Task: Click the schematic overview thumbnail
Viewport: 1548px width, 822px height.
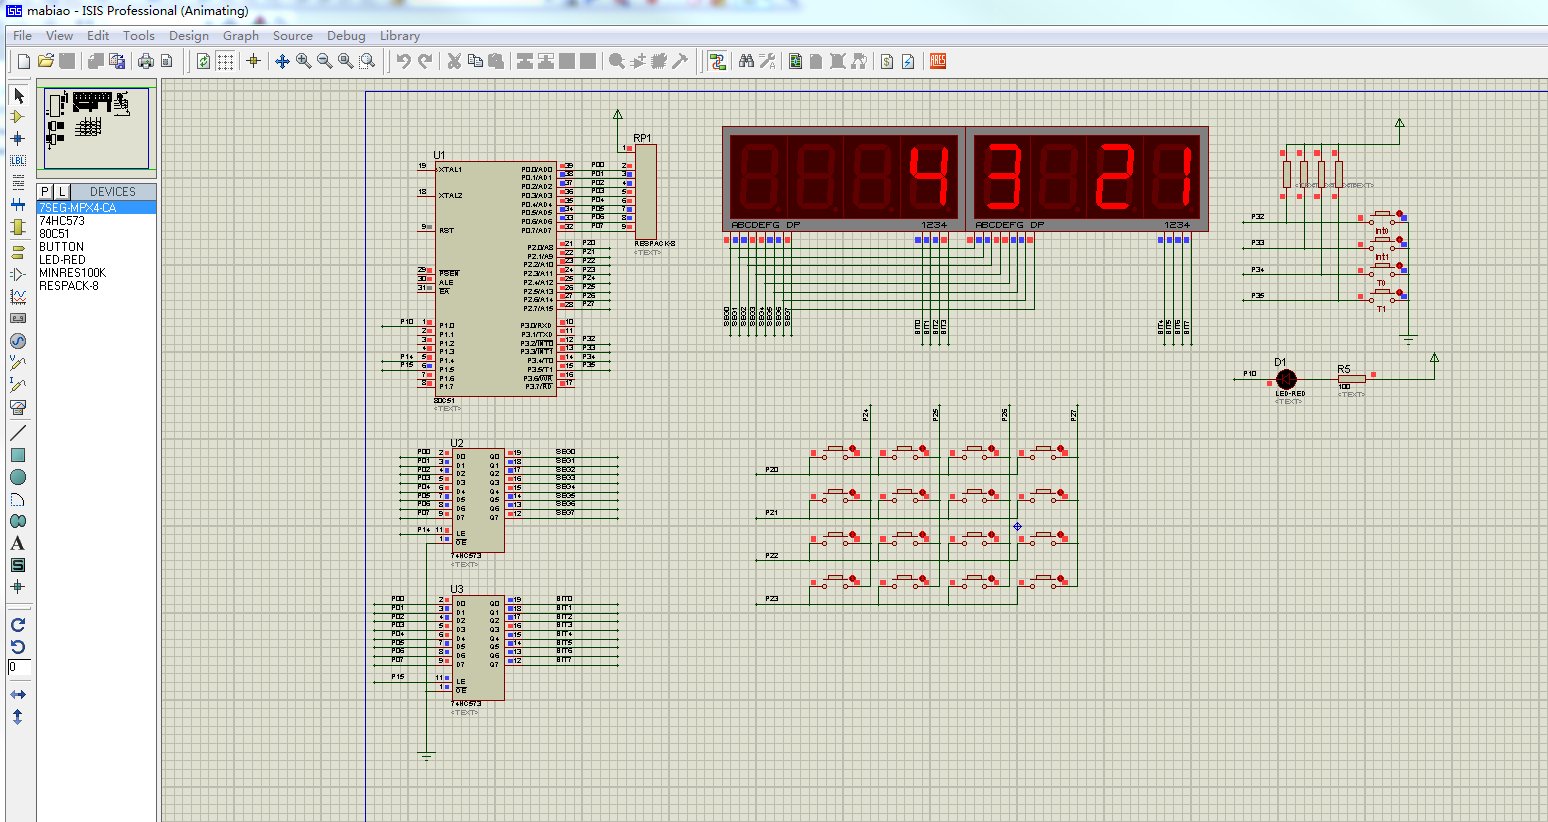Action: [96, 128]
